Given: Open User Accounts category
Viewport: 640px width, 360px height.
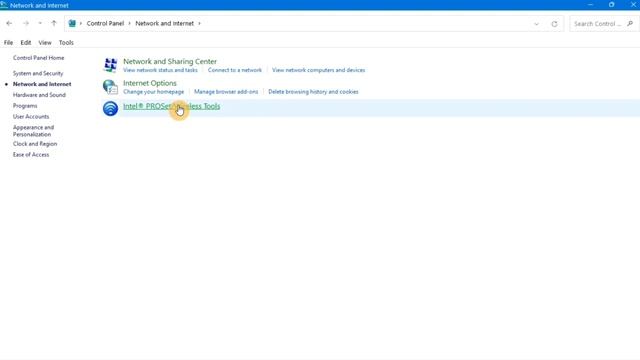Looking at the screenshot, I should 31,117.
